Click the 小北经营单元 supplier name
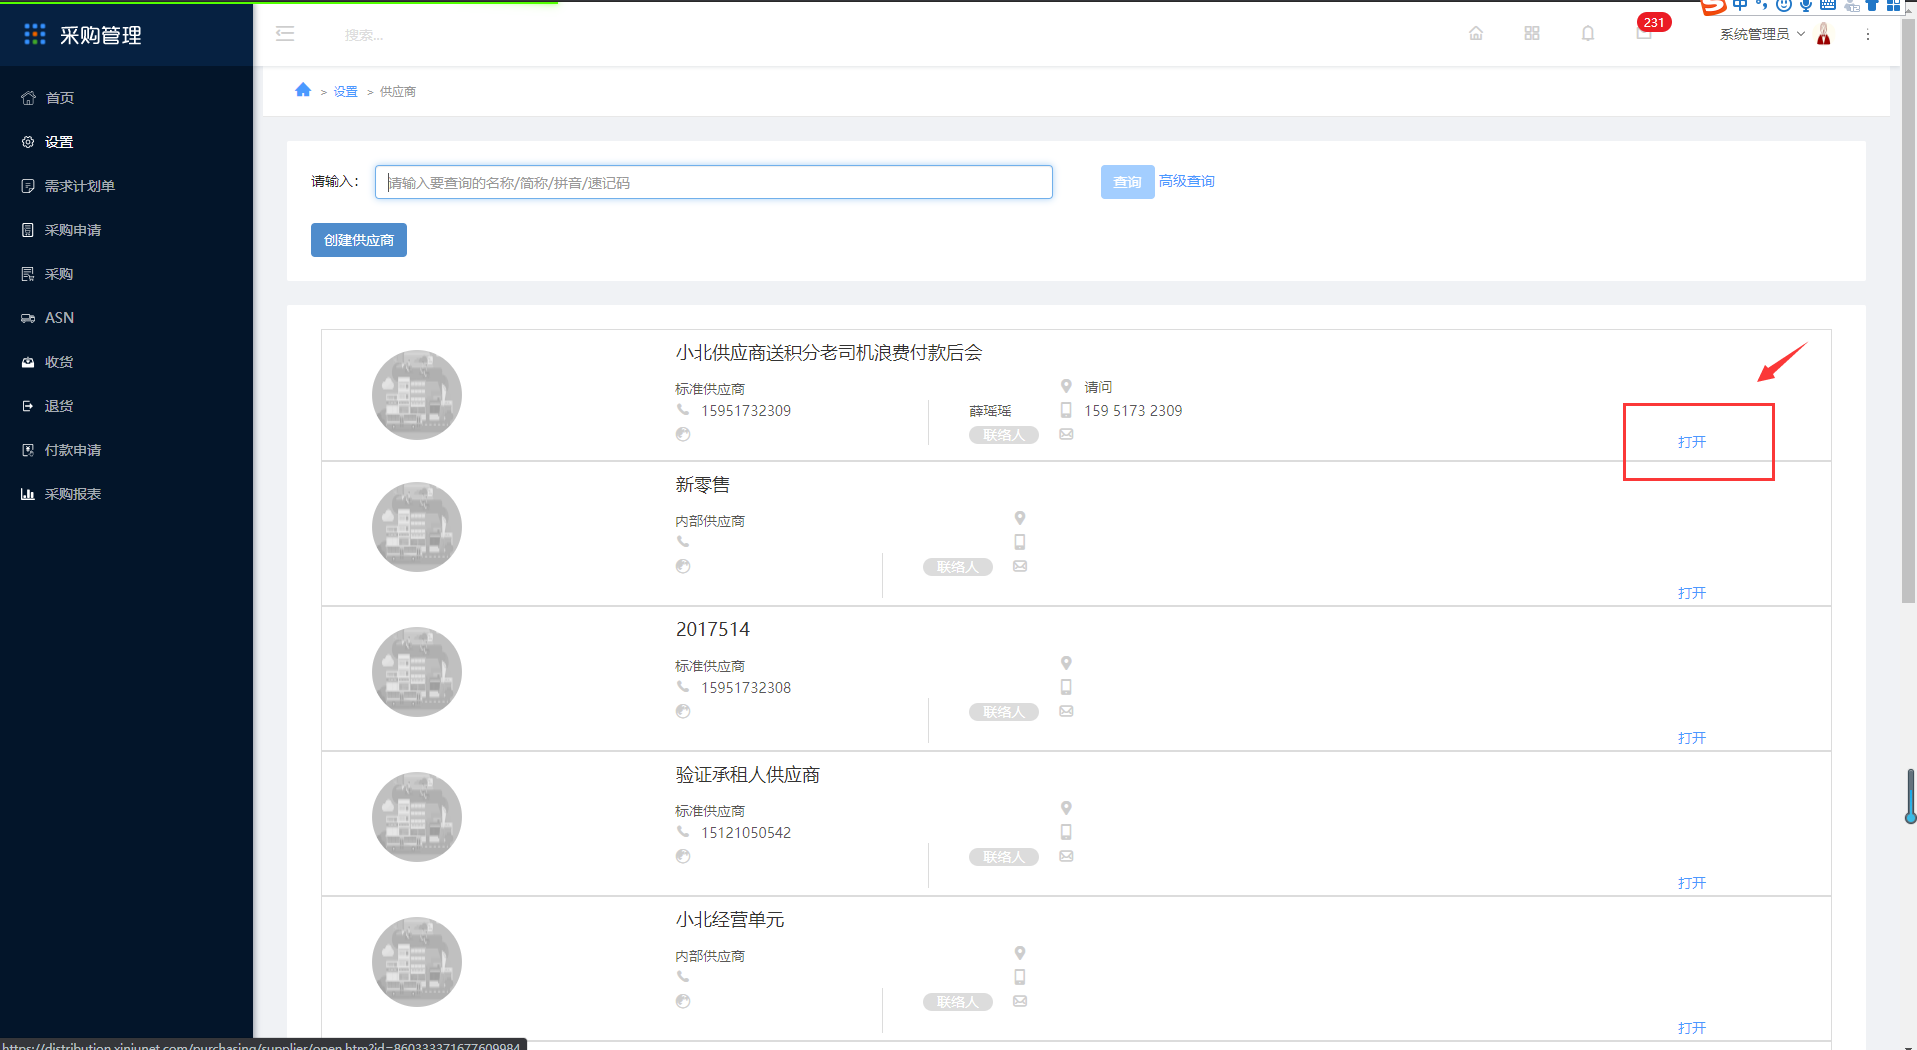The height and width of the screenshot is (1050, 1917). (x=730, y=920)
